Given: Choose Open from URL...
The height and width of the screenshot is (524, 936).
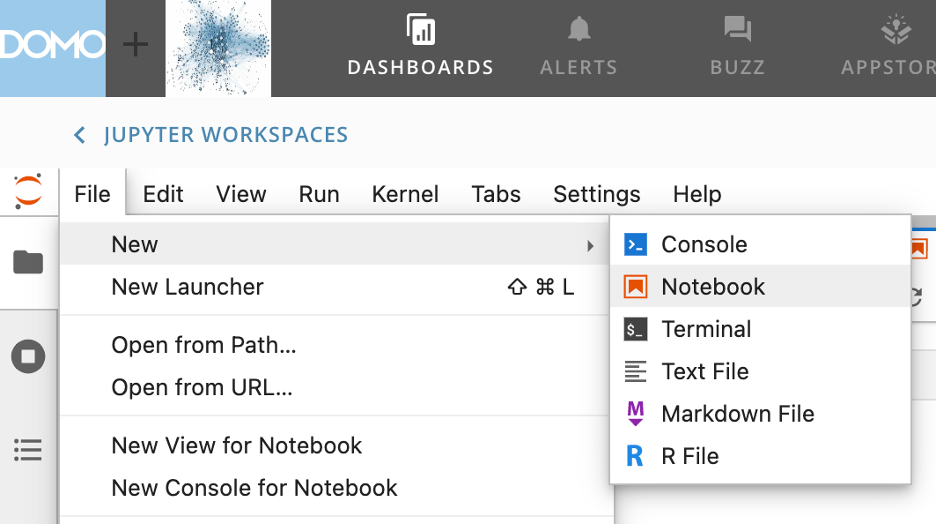Looking at the screenshot, I should 335,387.
